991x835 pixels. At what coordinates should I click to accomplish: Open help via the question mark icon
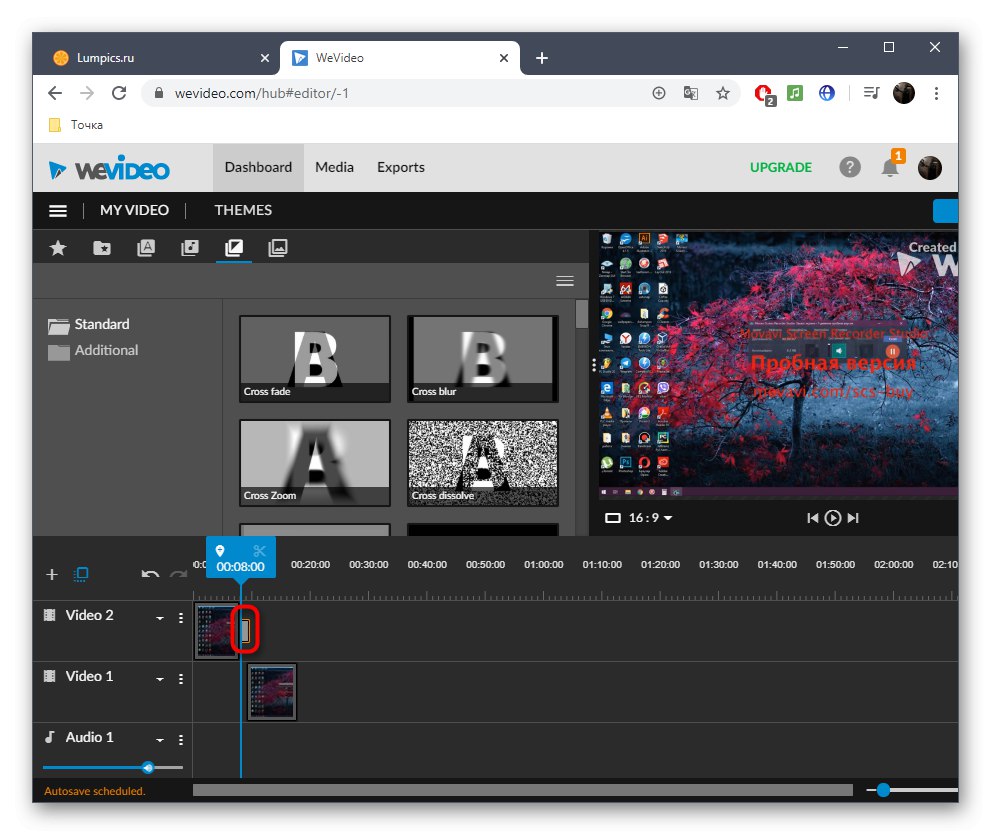pyautogui.click(x=850, y=167)
